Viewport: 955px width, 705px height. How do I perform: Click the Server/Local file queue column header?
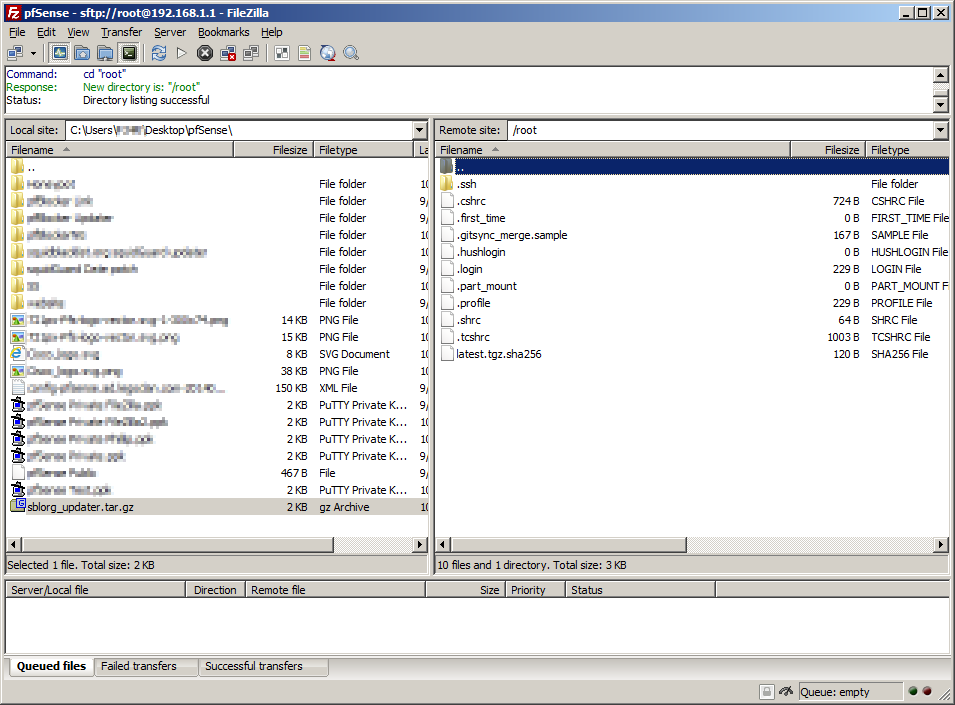95,590
